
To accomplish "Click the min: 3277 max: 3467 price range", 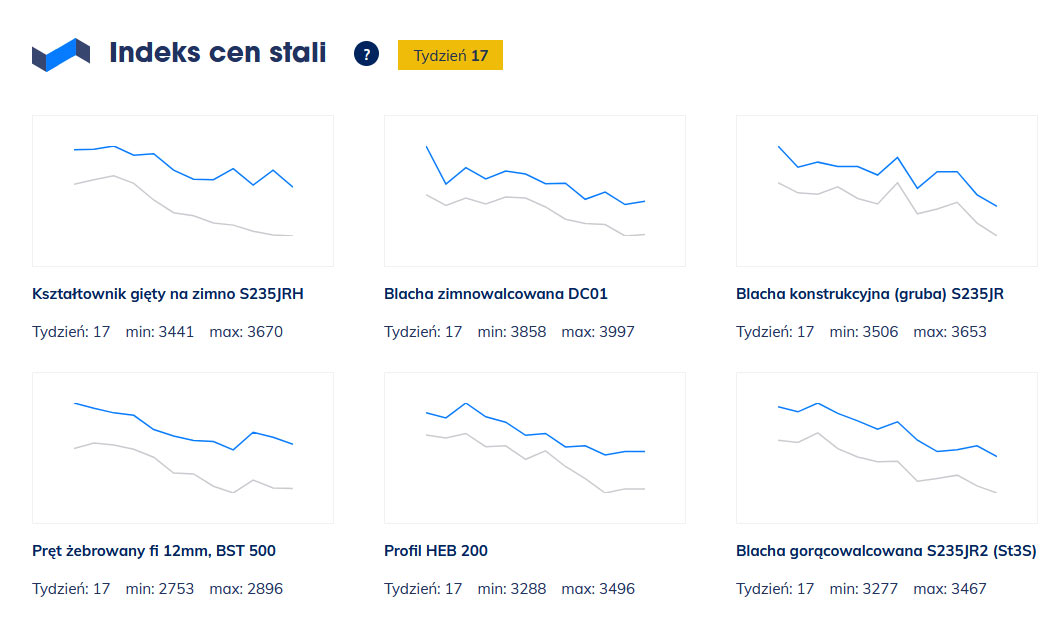I will [908, 589].
